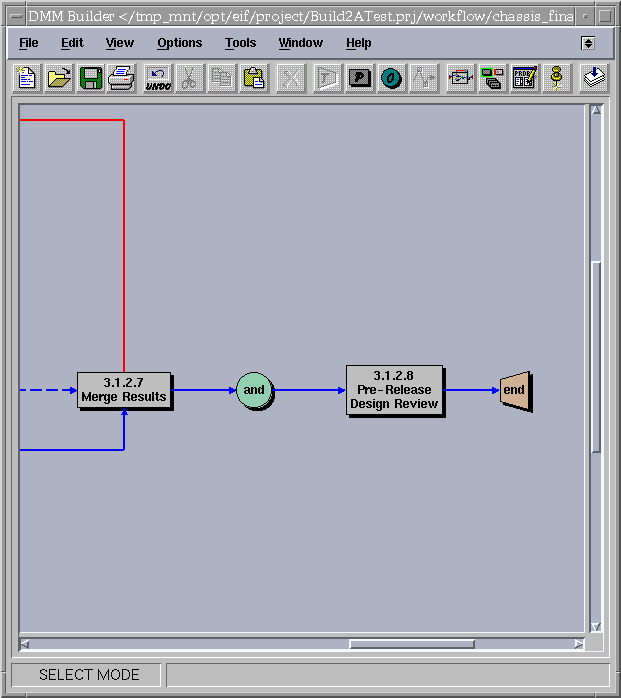
Task: Open the Options menu
Action: [179, 43]
